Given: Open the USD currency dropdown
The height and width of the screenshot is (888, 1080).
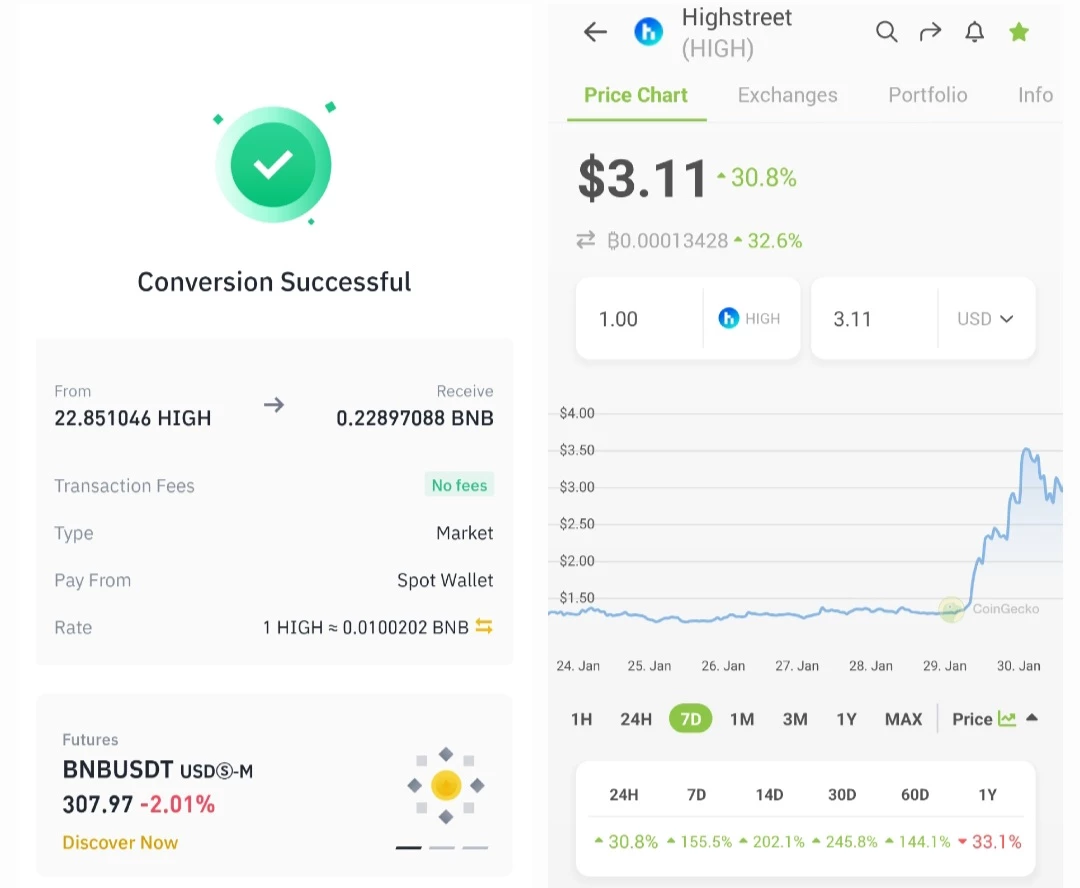Looking at the screenshot, I should point(986,318).
